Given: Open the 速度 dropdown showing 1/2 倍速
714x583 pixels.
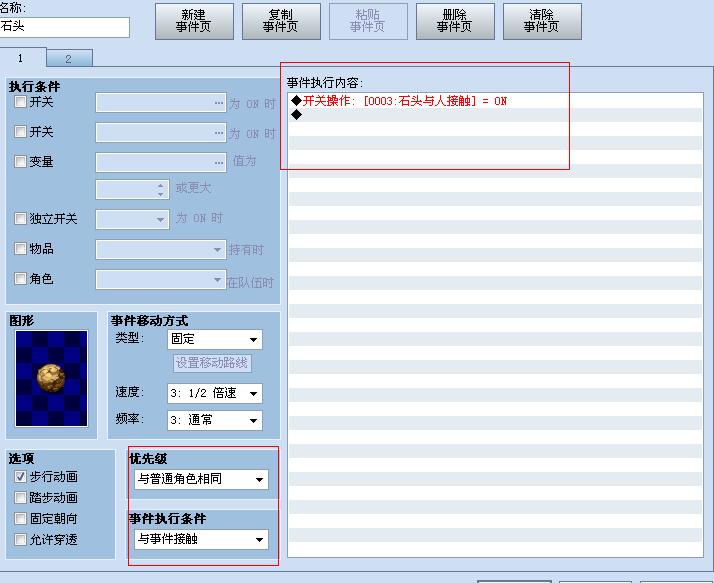Looking at the screenshot, I should (215, 393).
